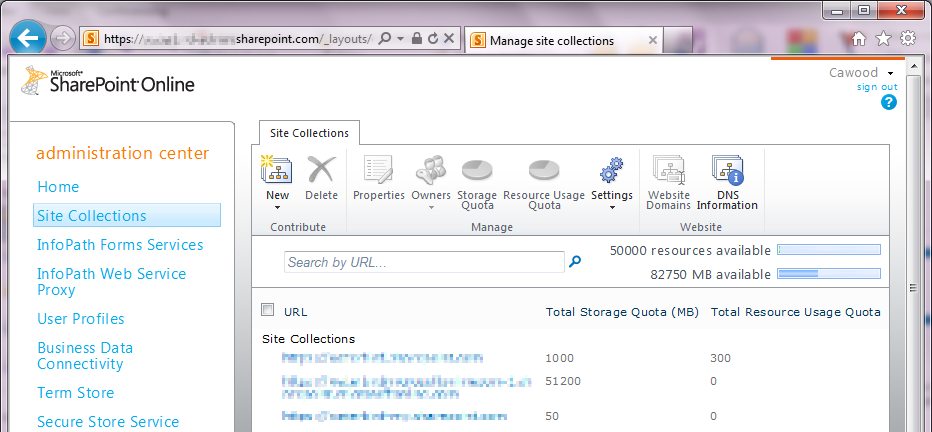Open the Storage Quota pie icon
This screenshot has height=432, width=932.
coord(477,171)
